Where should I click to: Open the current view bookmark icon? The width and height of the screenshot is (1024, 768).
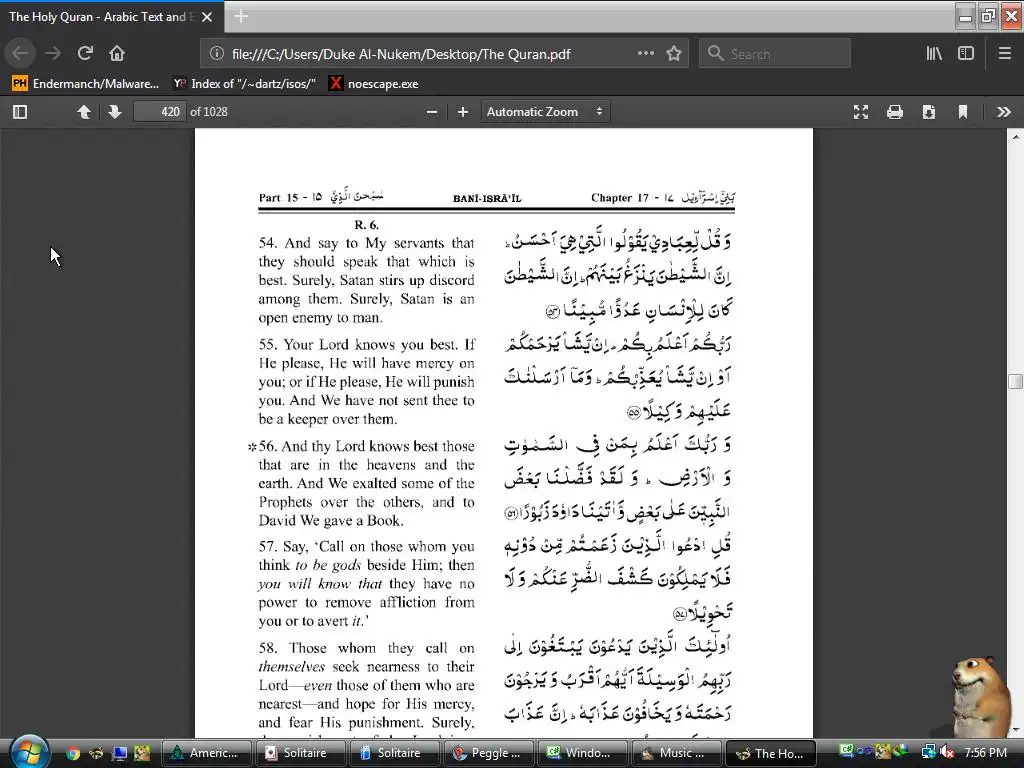pos(963,112)
